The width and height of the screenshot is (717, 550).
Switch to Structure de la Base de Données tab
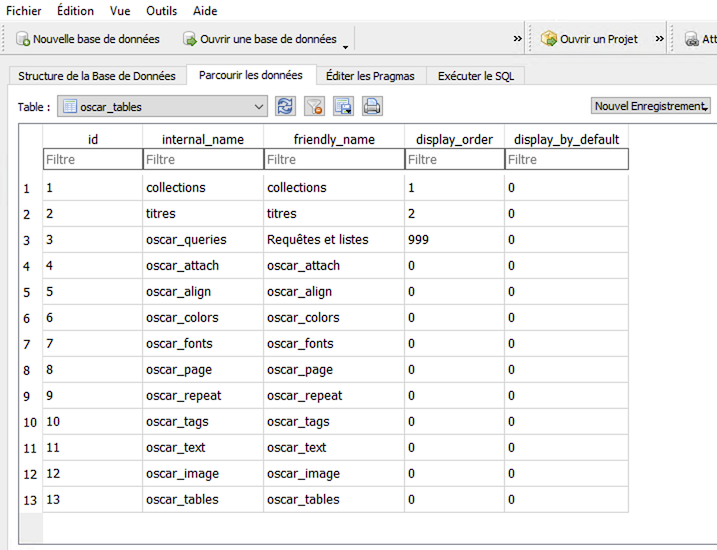97,76
